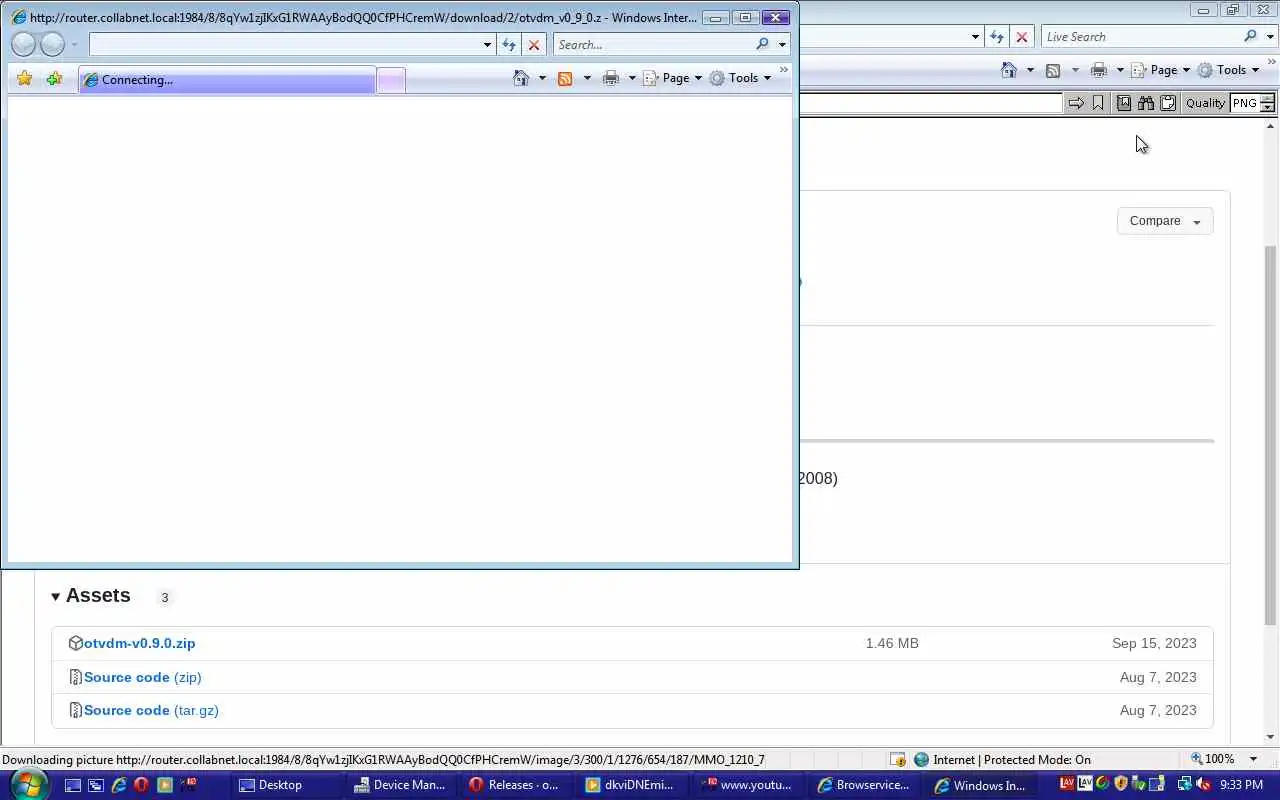This screenshot has width=1280, height=800.
Task: Open the Page menu in popup window
Action: click(x=672, y=78)
